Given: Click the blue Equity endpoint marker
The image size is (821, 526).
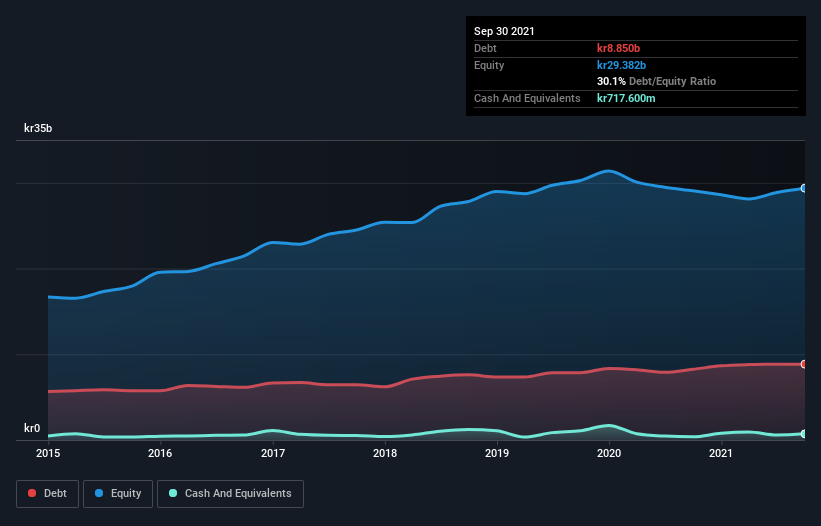Looking at the screenshot, I should tap(804, 188).
